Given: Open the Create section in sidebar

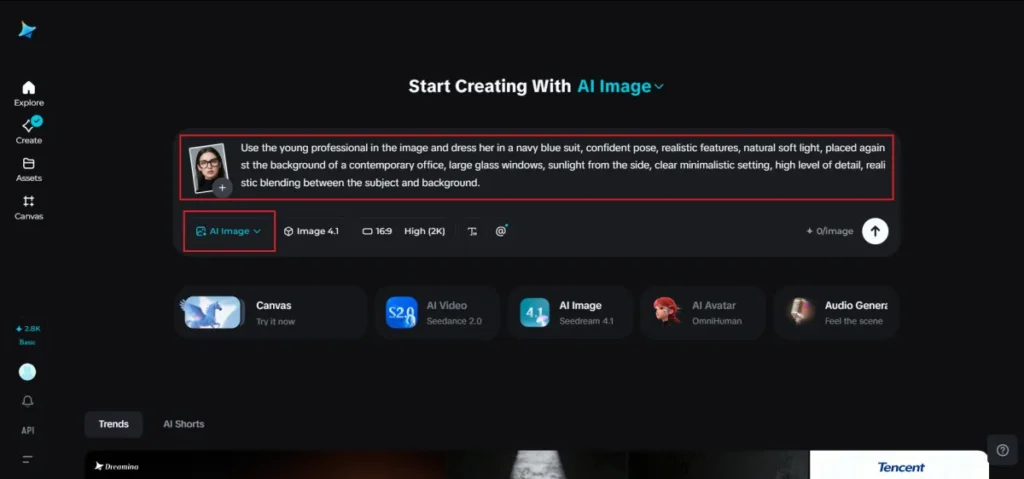Looking at the screenshot, I should click(28, 131).
